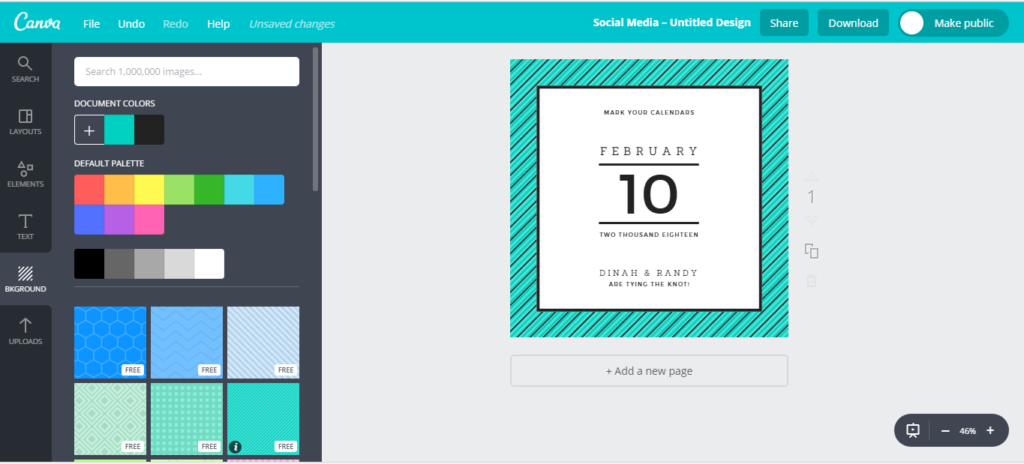Open the Uploads panel
The height and width of the screenshot is (464, 1024).
coord(25,331)
